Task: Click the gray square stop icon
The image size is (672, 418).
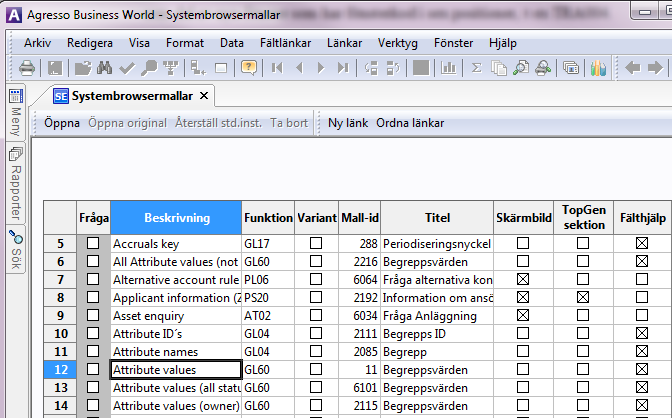Action: 421,68
